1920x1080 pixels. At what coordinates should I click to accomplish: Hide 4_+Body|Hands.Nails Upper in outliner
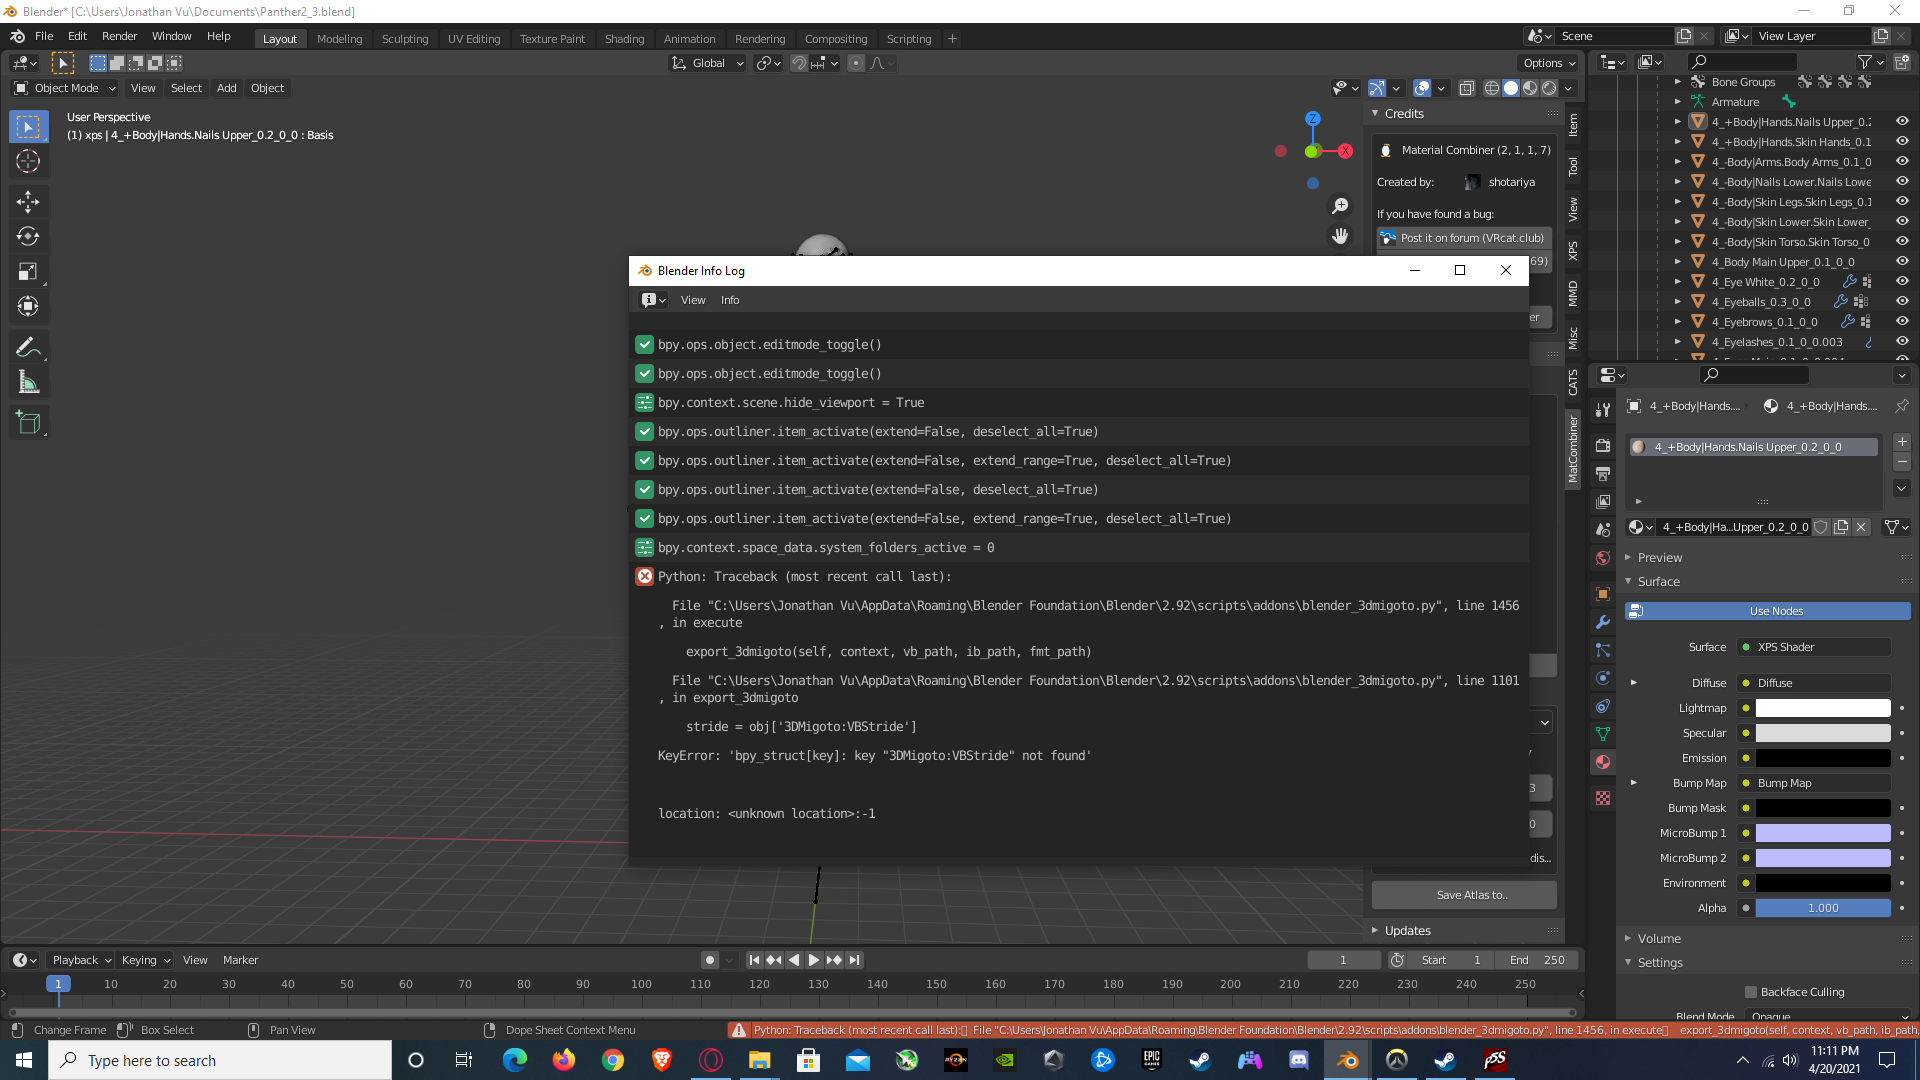click(1902, 121)
